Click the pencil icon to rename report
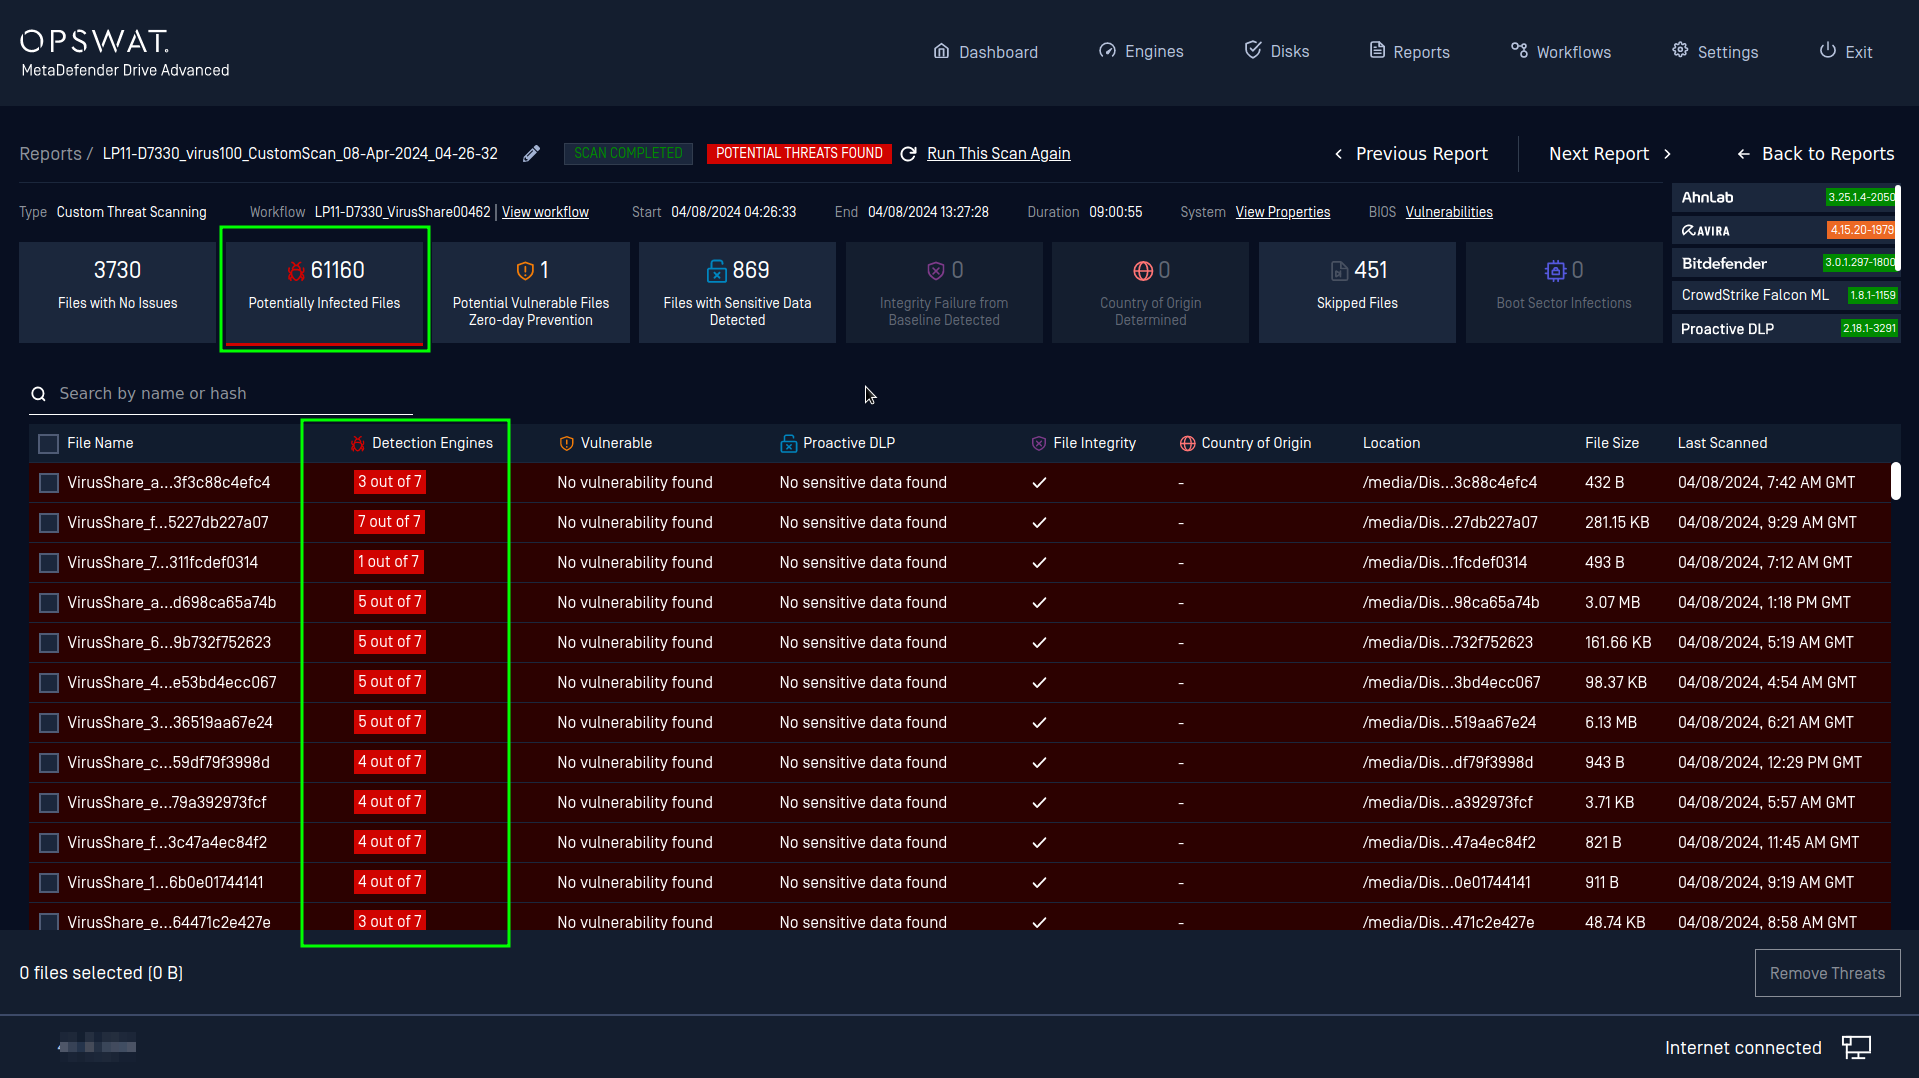Viewport: 1919px width, 1078px height. click(531, 153)
